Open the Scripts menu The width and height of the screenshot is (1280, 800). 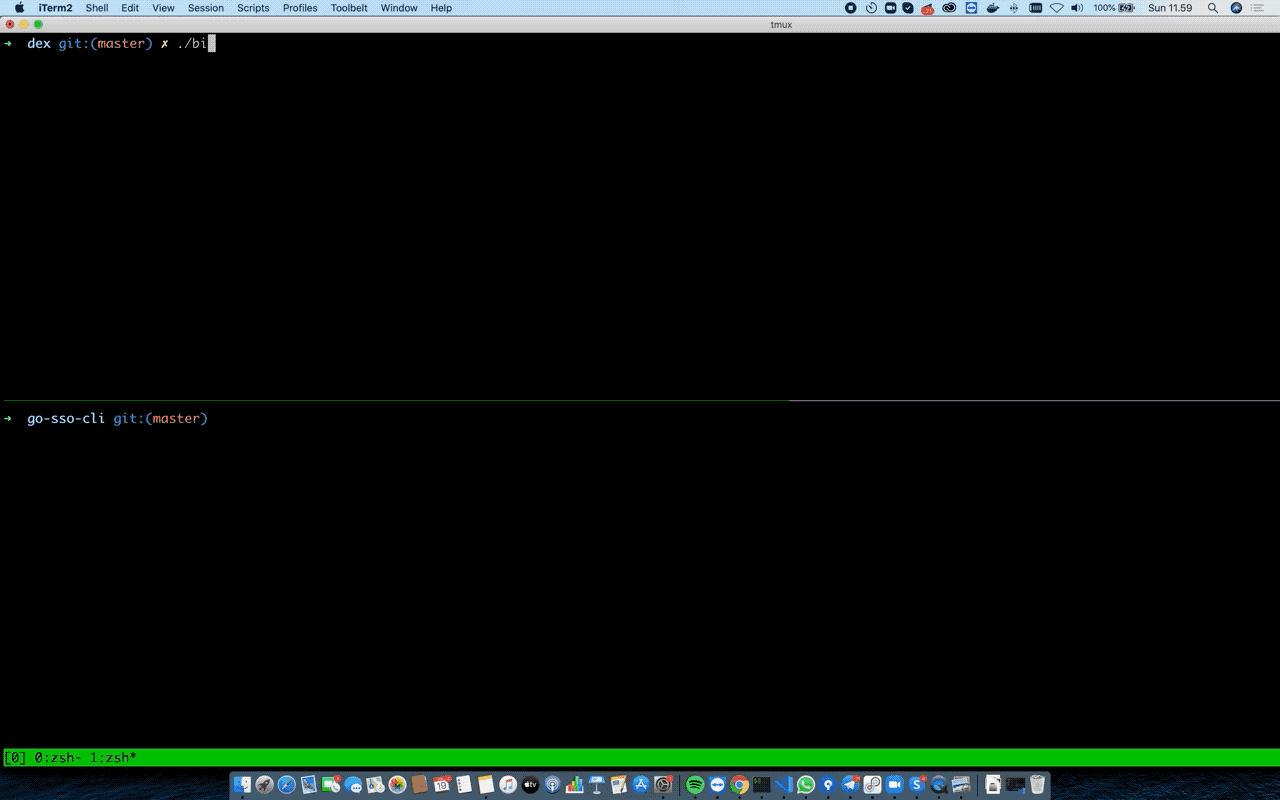(x=253, y=8)
